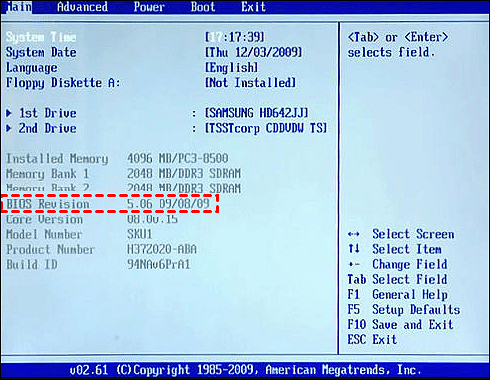This screenshot has height=380, width=490.
Task: Expand the 1st Drive arrow
Action: point(9,113)
